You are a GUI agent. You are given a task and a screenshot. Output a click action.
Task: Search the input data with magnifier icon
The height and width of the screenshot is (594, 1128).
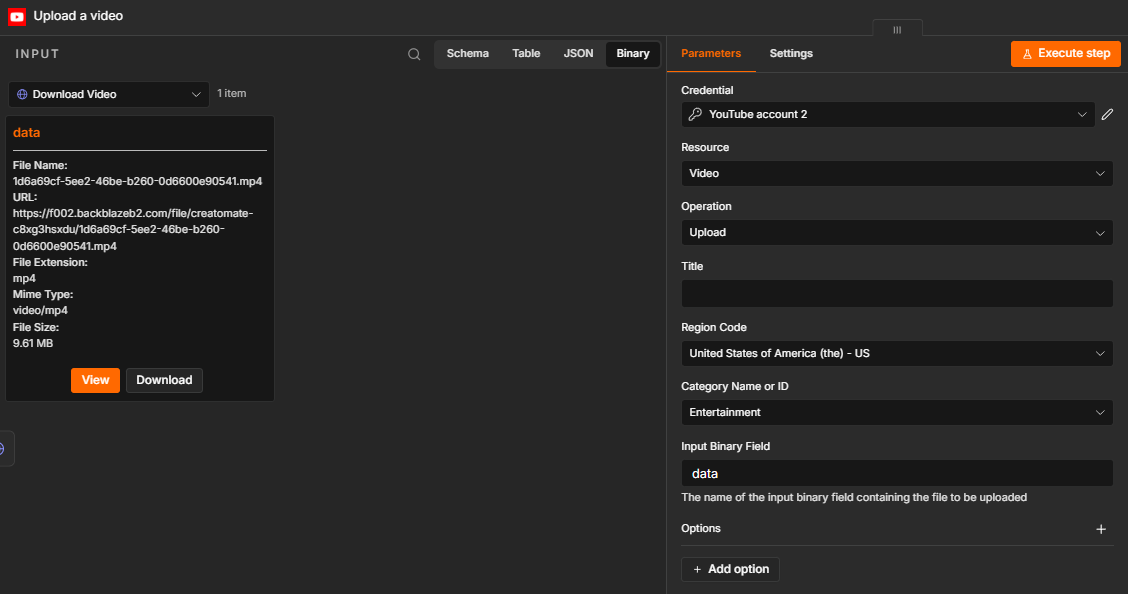[x=414, y=54]
